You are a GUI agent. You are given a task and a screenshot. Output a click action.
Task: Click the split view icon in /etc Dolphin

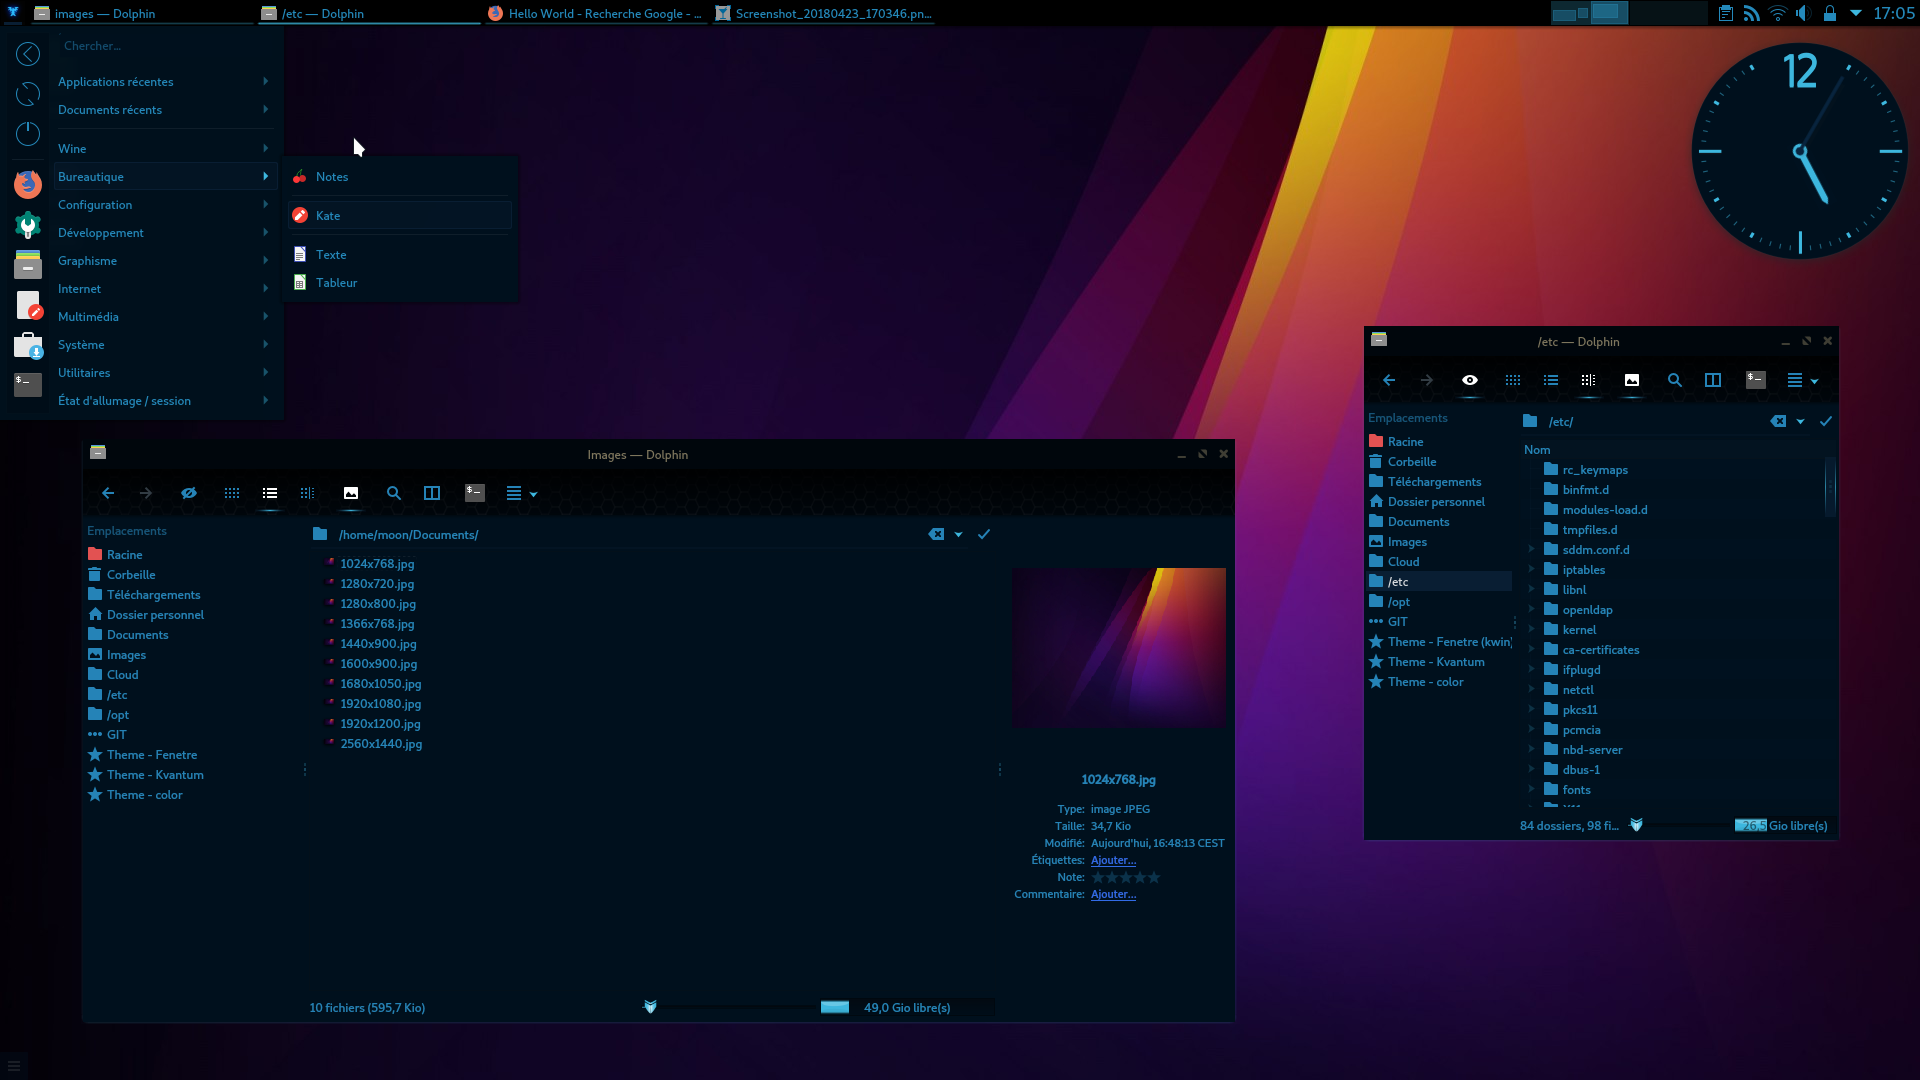tap(1713, 380)
